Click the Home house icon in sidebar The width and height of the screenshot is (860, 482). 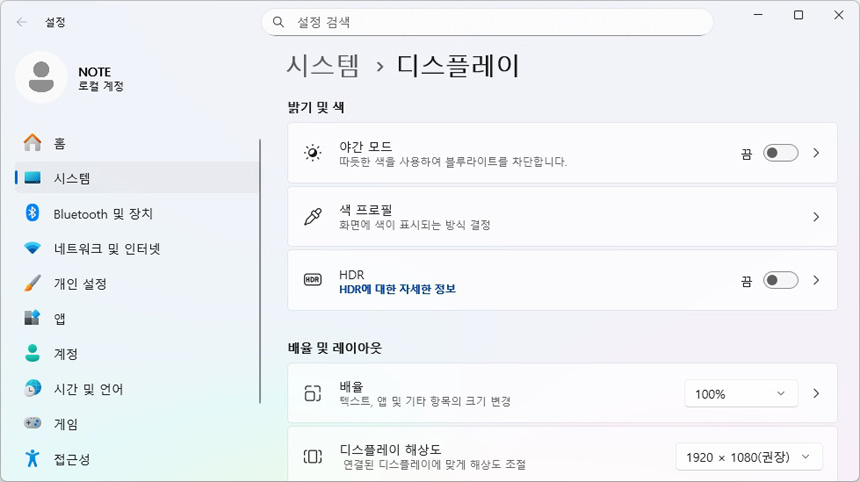click(33, 143)
